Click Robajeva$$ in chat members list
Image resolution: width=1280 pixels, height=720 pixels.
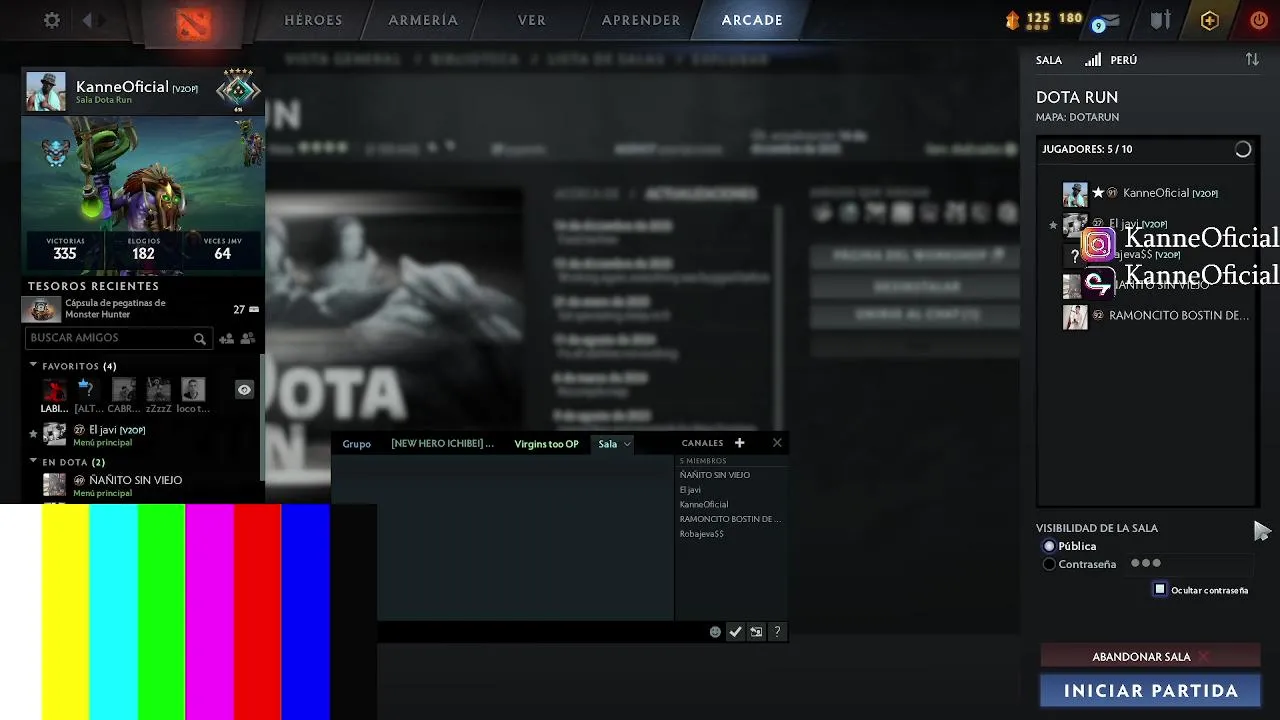702,534
